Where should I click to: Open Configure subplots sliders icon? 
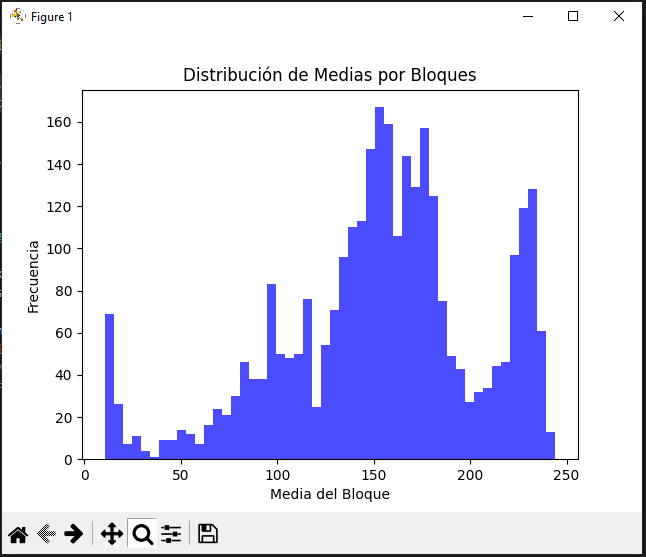pos(171,534)
